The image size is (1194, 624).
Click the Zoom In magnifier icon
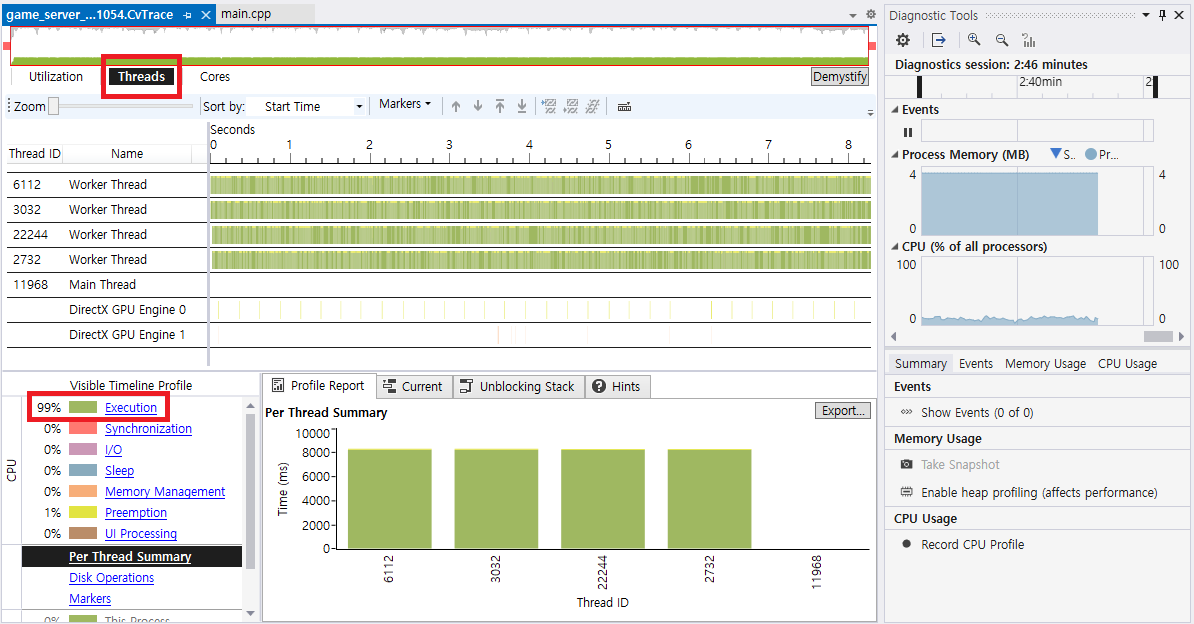973,40
